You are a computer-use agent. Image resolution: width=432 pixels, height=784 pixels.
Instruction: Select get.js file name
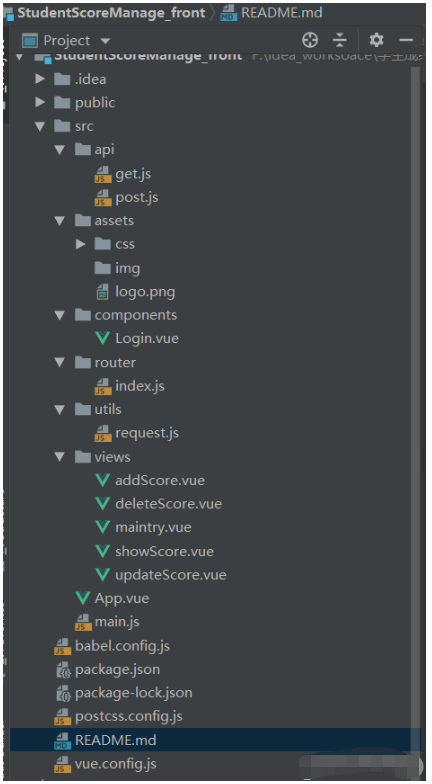pyautogui.click(x=133, y=174)
